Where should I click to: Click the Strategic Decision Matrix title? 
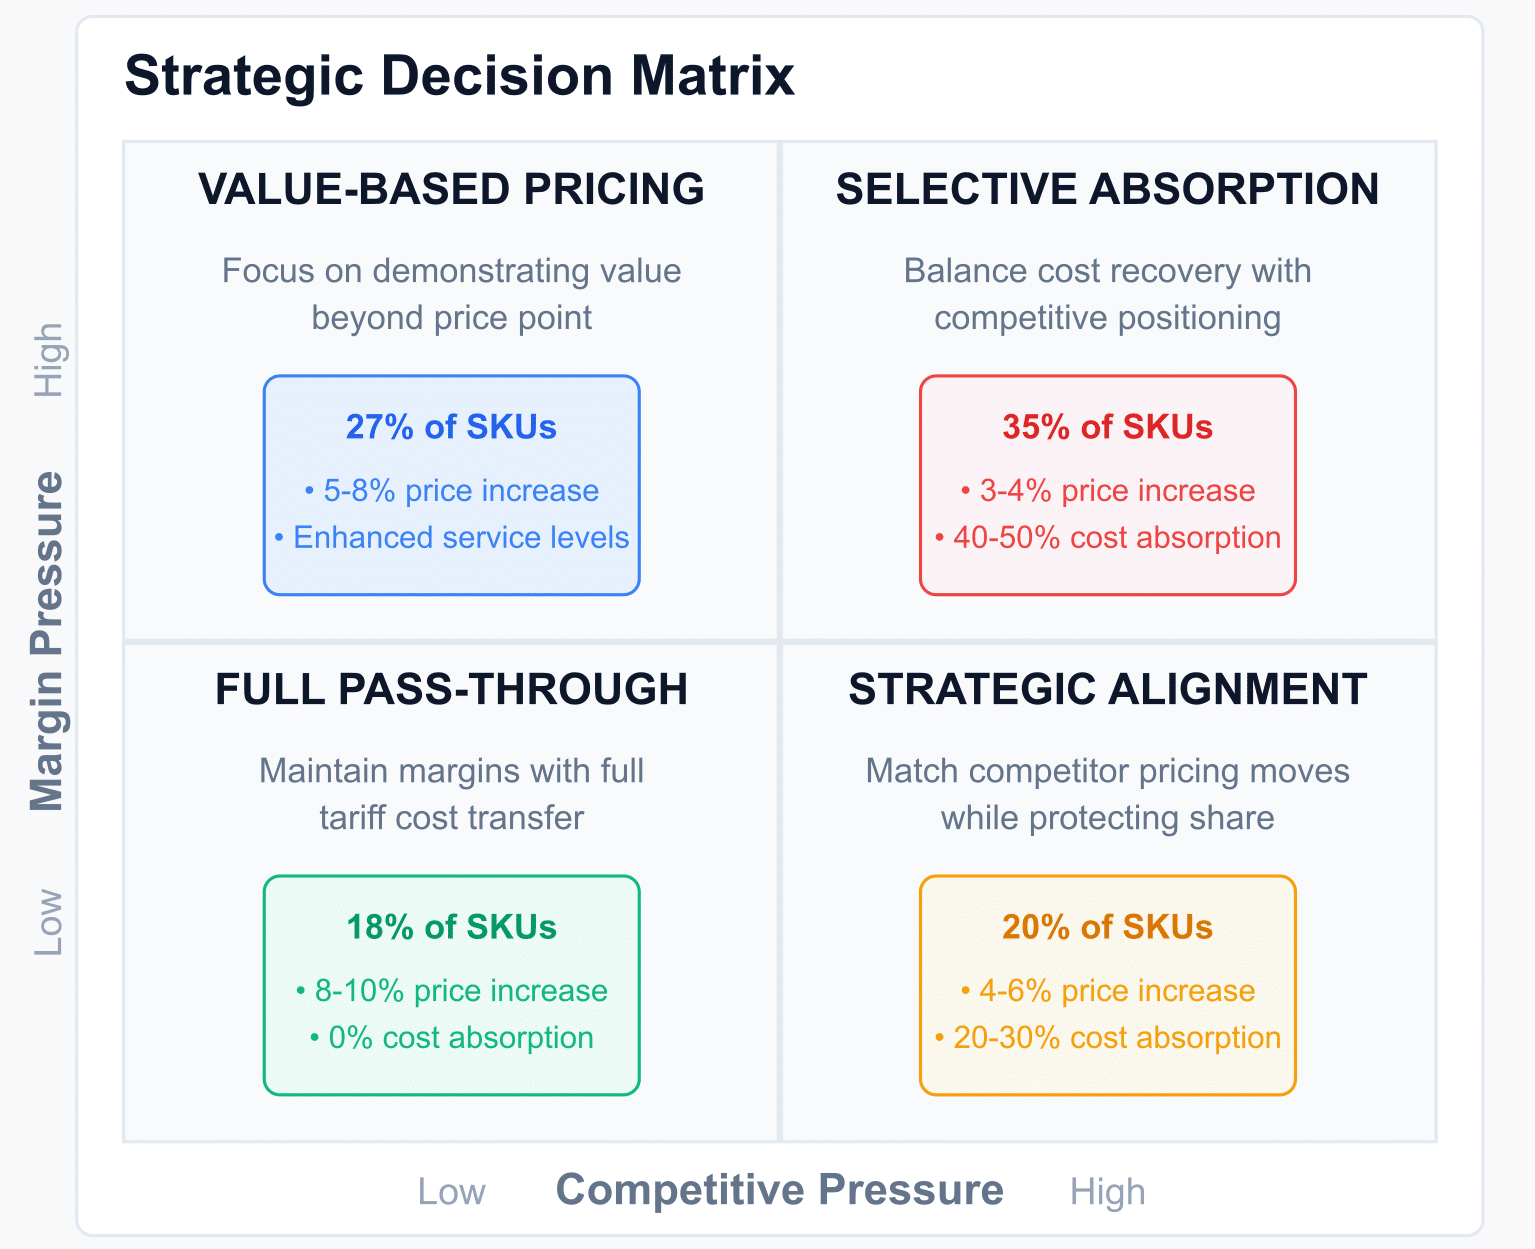(459, 76)
